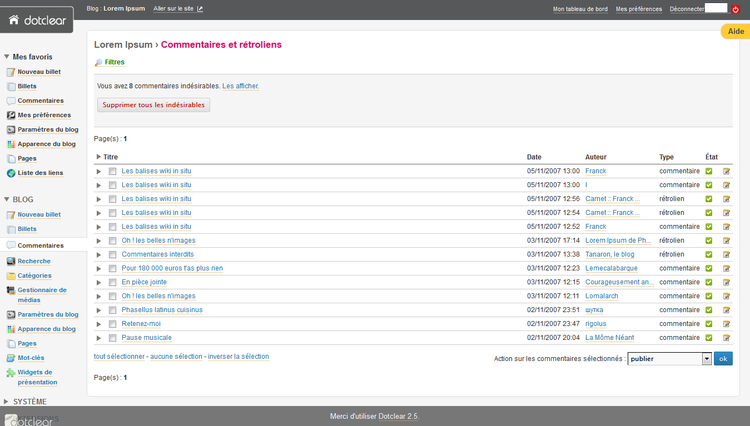Image resolution: width=750 pixels, height=426 pixels.
Task: Click the Mots-clés tag icon in sidebar
Action: 10,357
